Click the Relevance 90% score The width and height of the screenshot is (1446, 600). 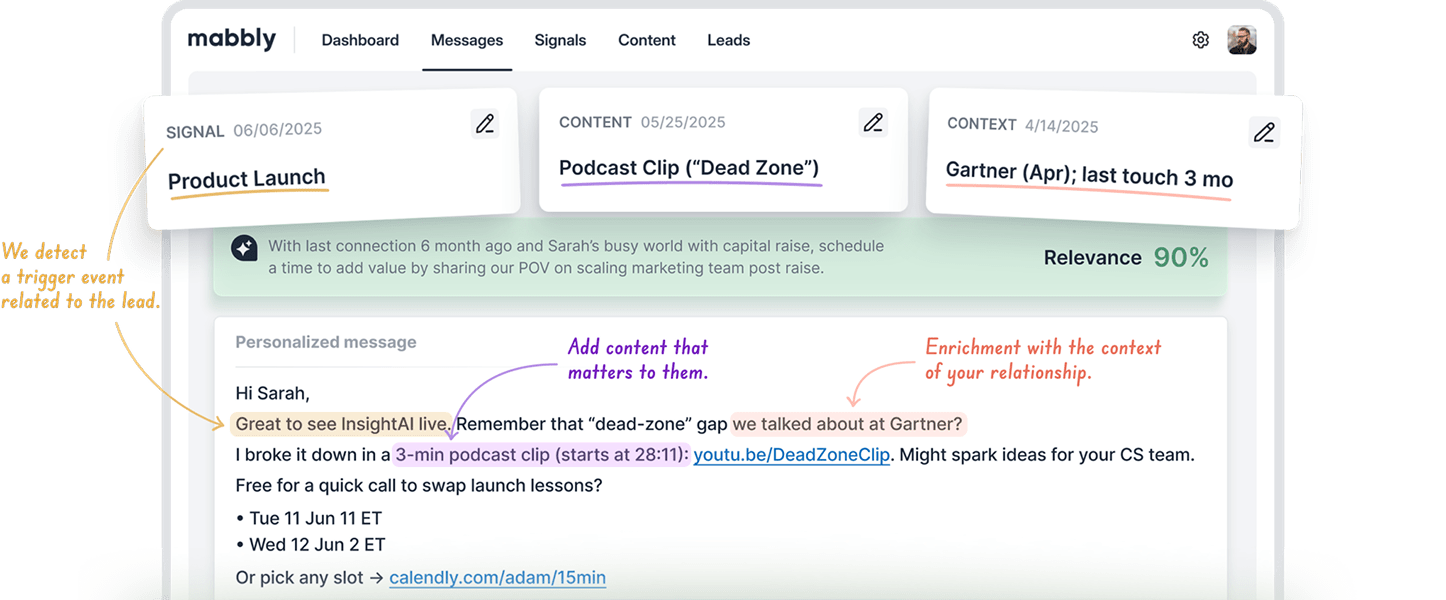[1125, 258]
